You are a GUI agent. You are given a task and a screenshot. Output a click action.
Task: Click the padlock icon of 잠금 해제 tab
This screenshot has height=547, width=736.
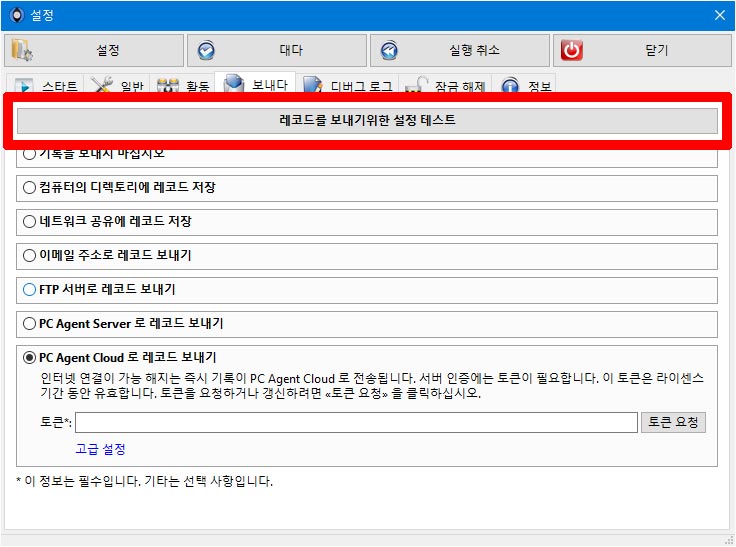coord(416,85)
